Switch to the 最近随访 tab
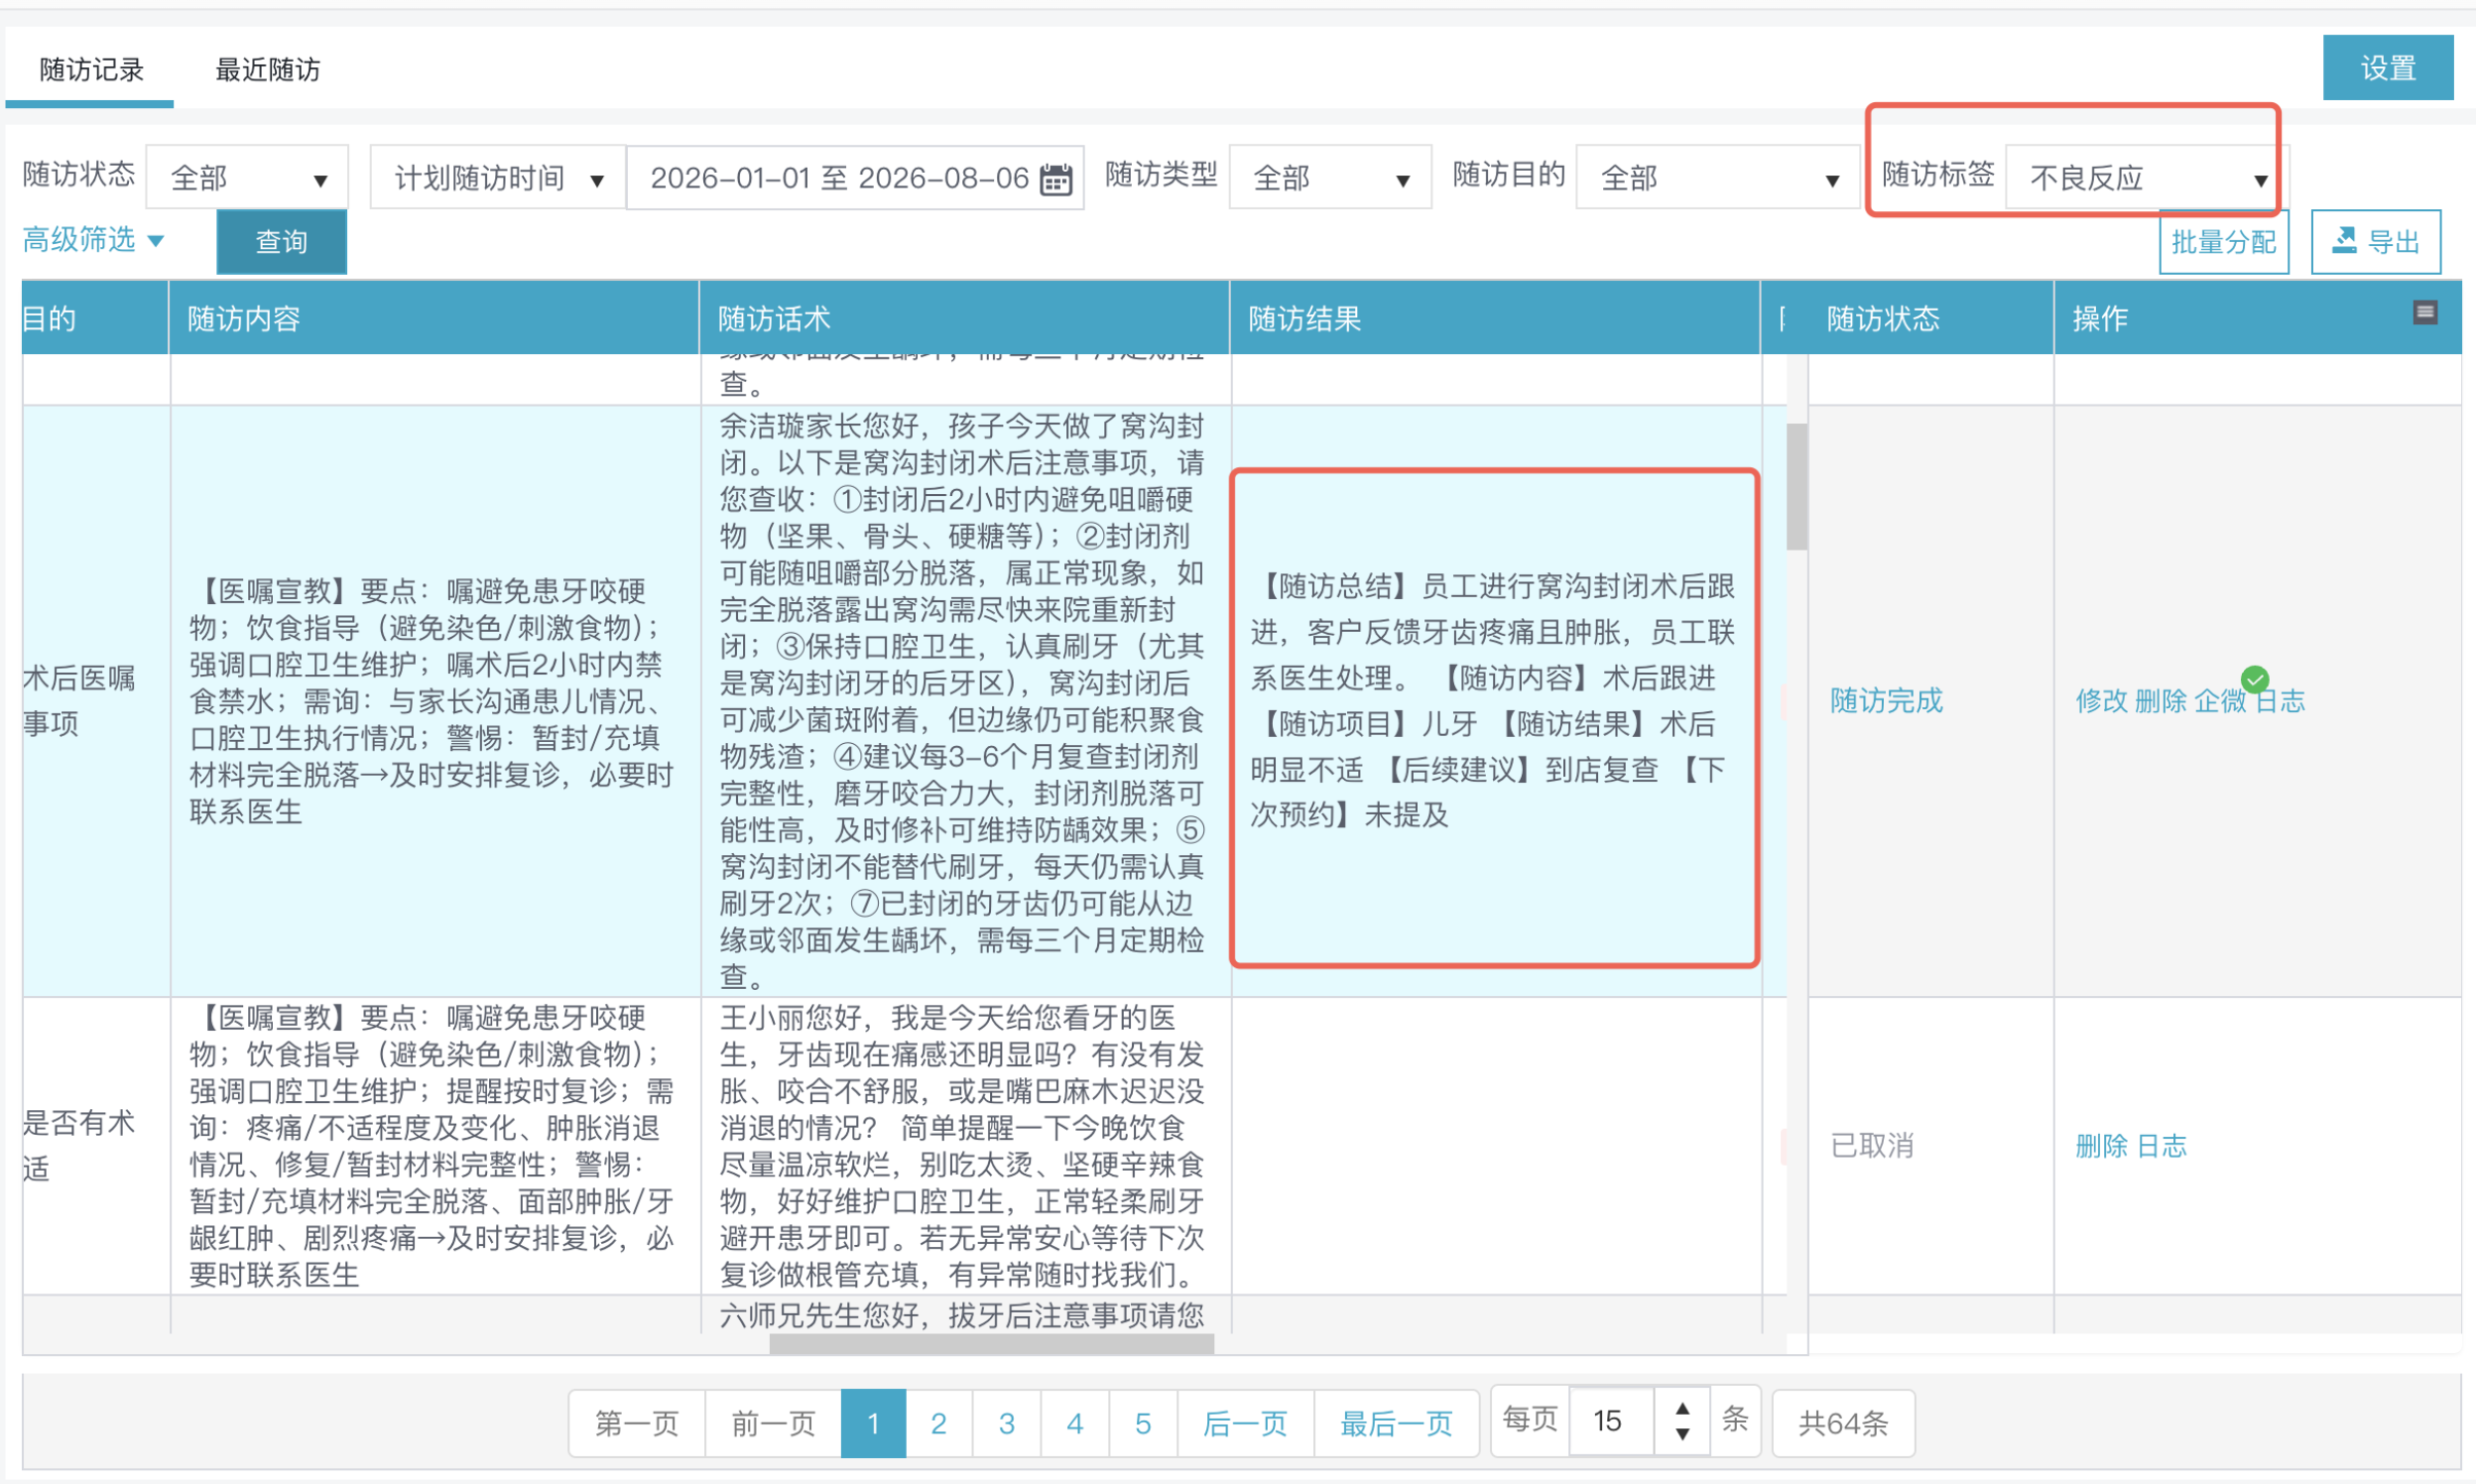The width and height of the screenshot is (2476, 1484). (x=268, y=69)
